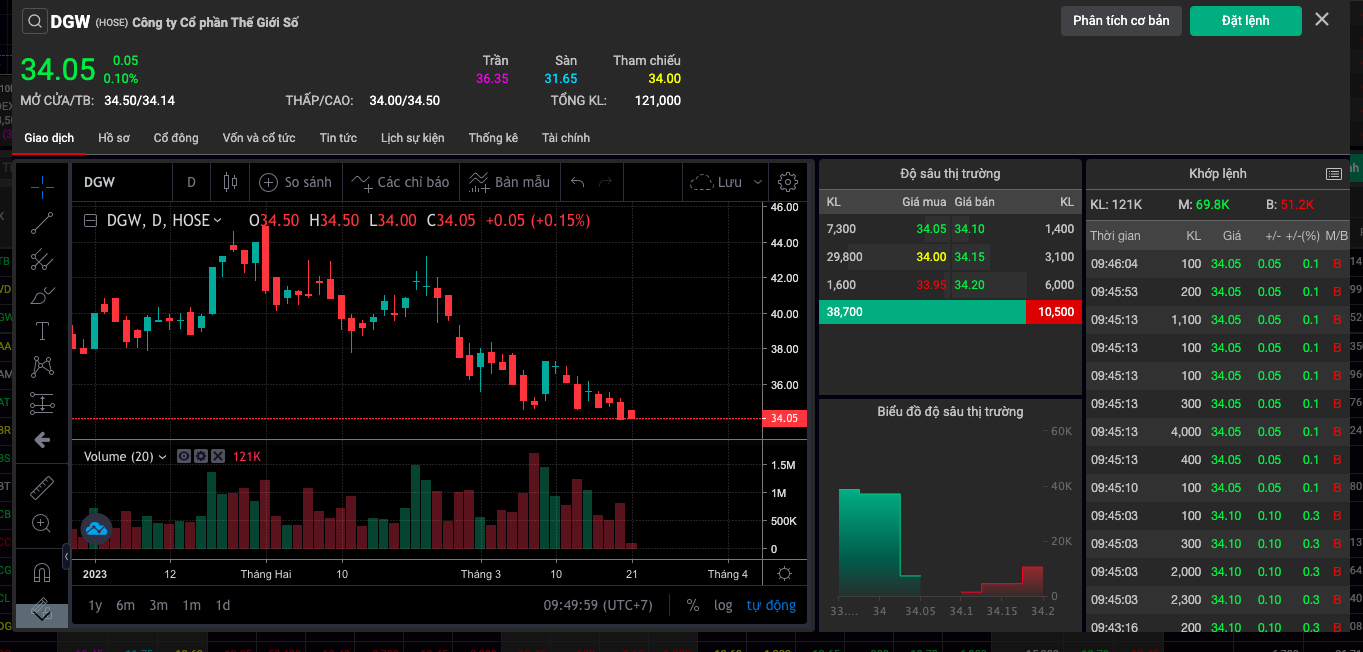Select the pitchfork and Gann tools icon

pyautogui.click(x=42, y=260)
